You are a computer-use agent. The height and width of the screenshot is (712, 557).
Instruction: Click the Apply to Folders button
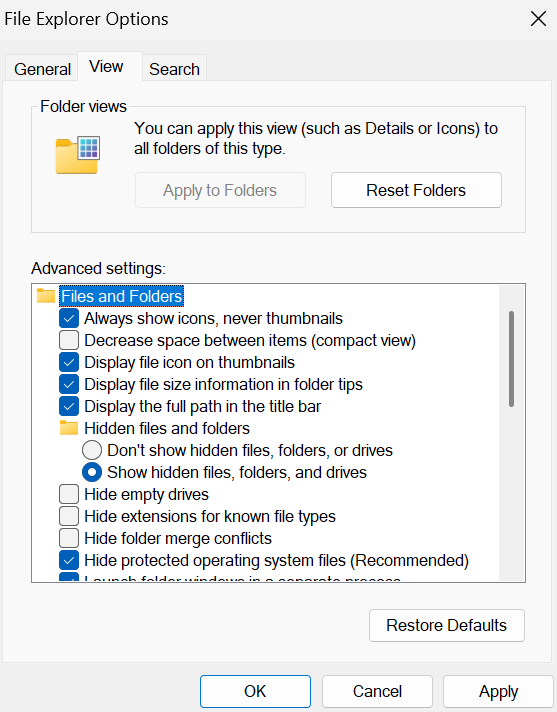220,190
